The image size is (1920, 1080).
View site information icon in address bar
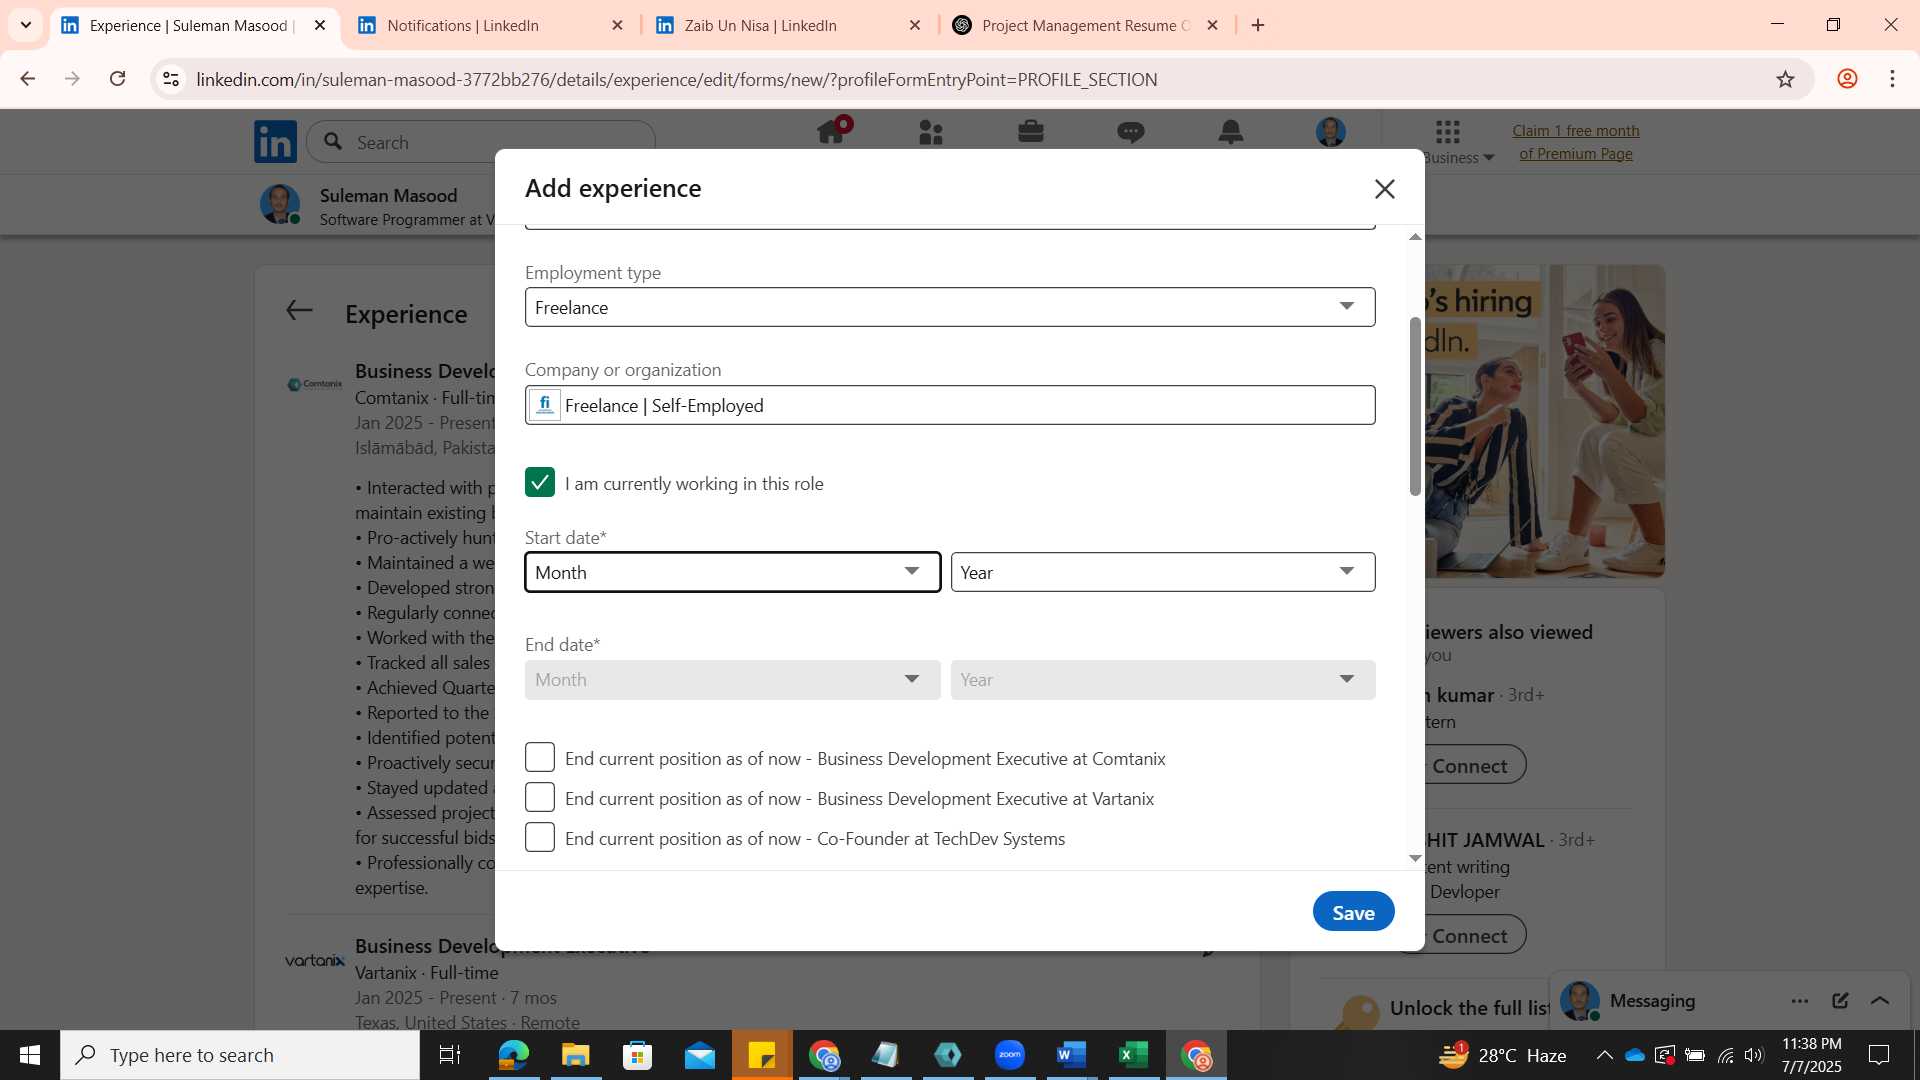pyautogui.click(x=171, y=79)
